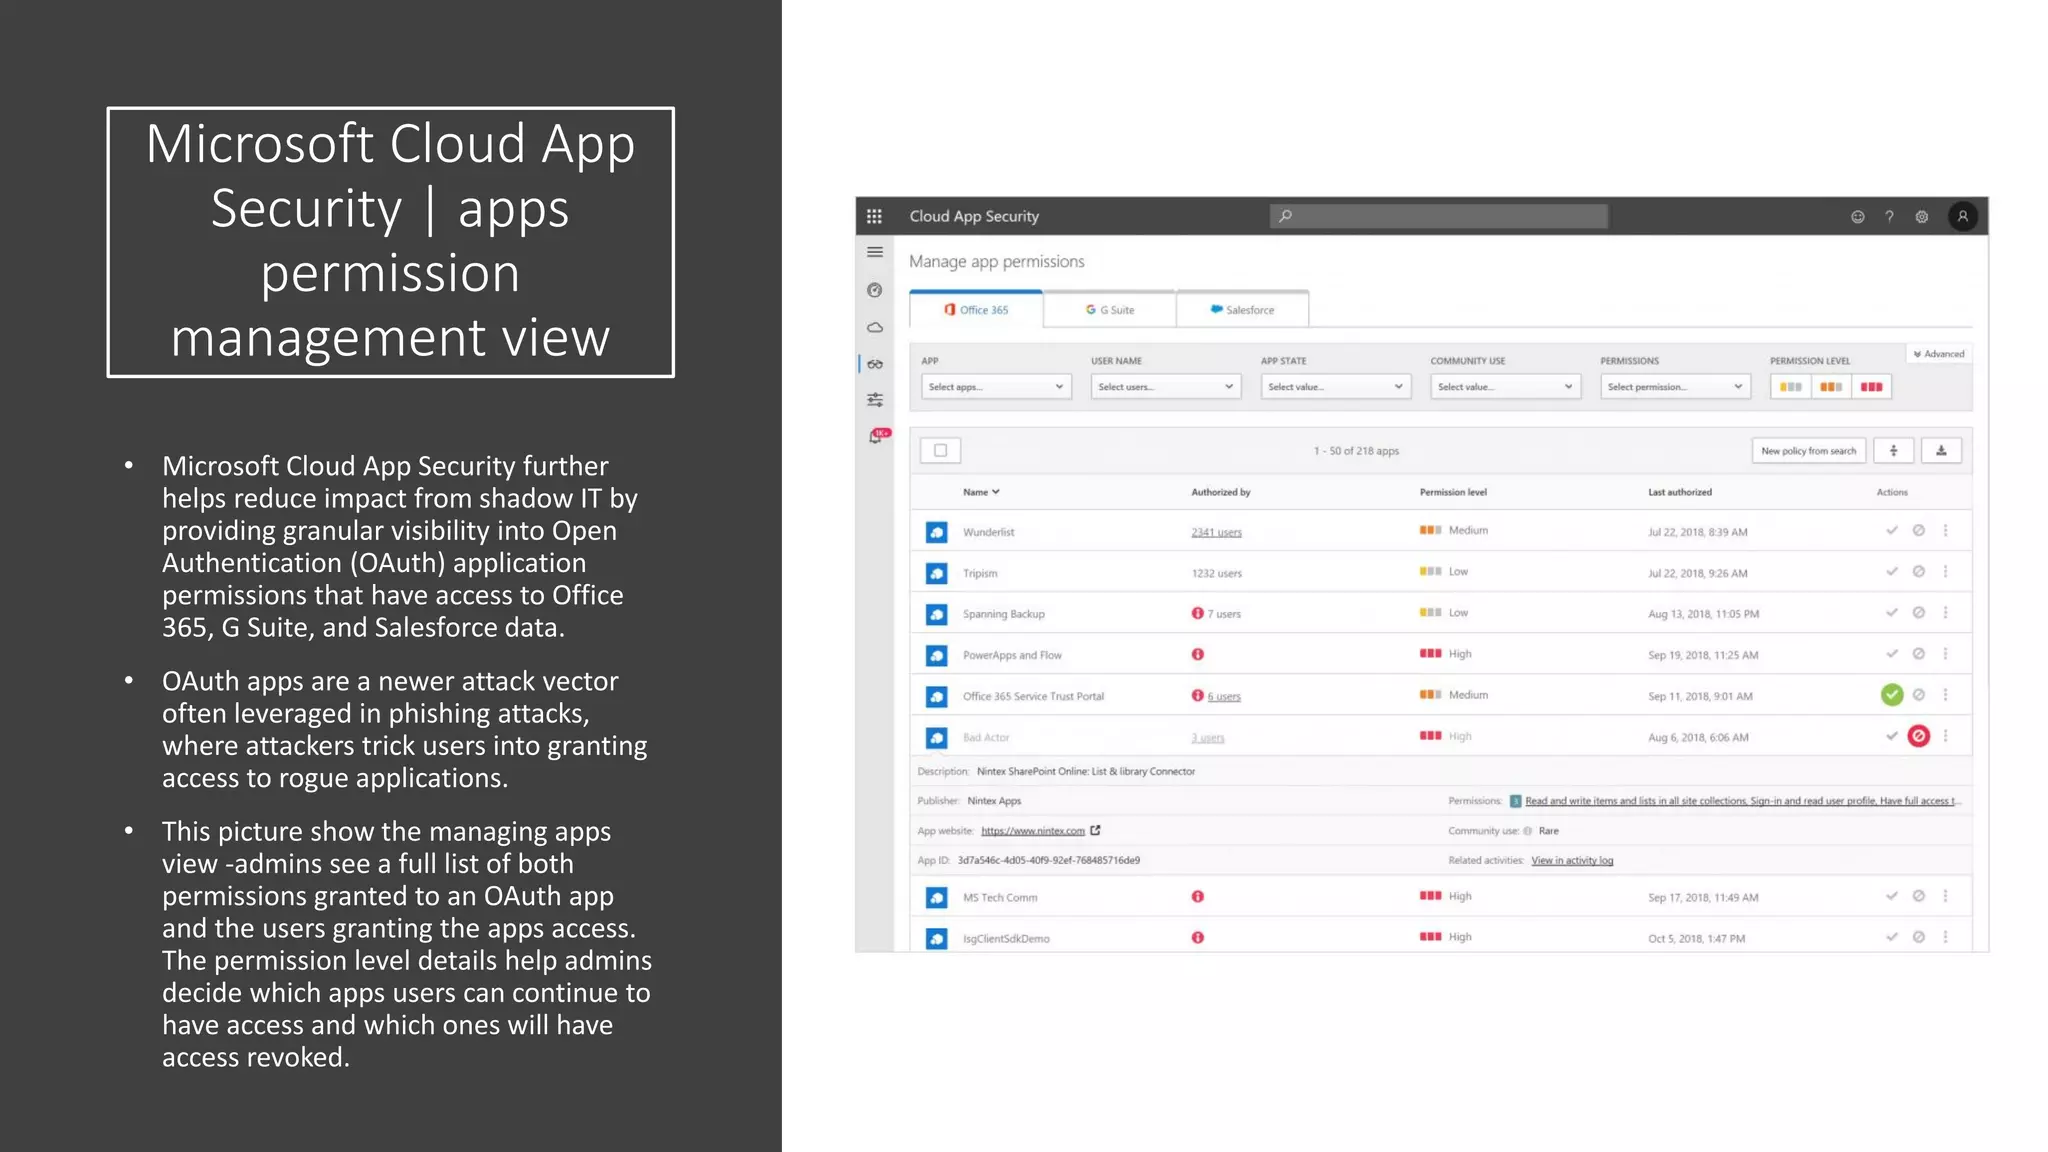Check the select-all apps checkbox
Screen dimensions: 2048x1152
940,451
